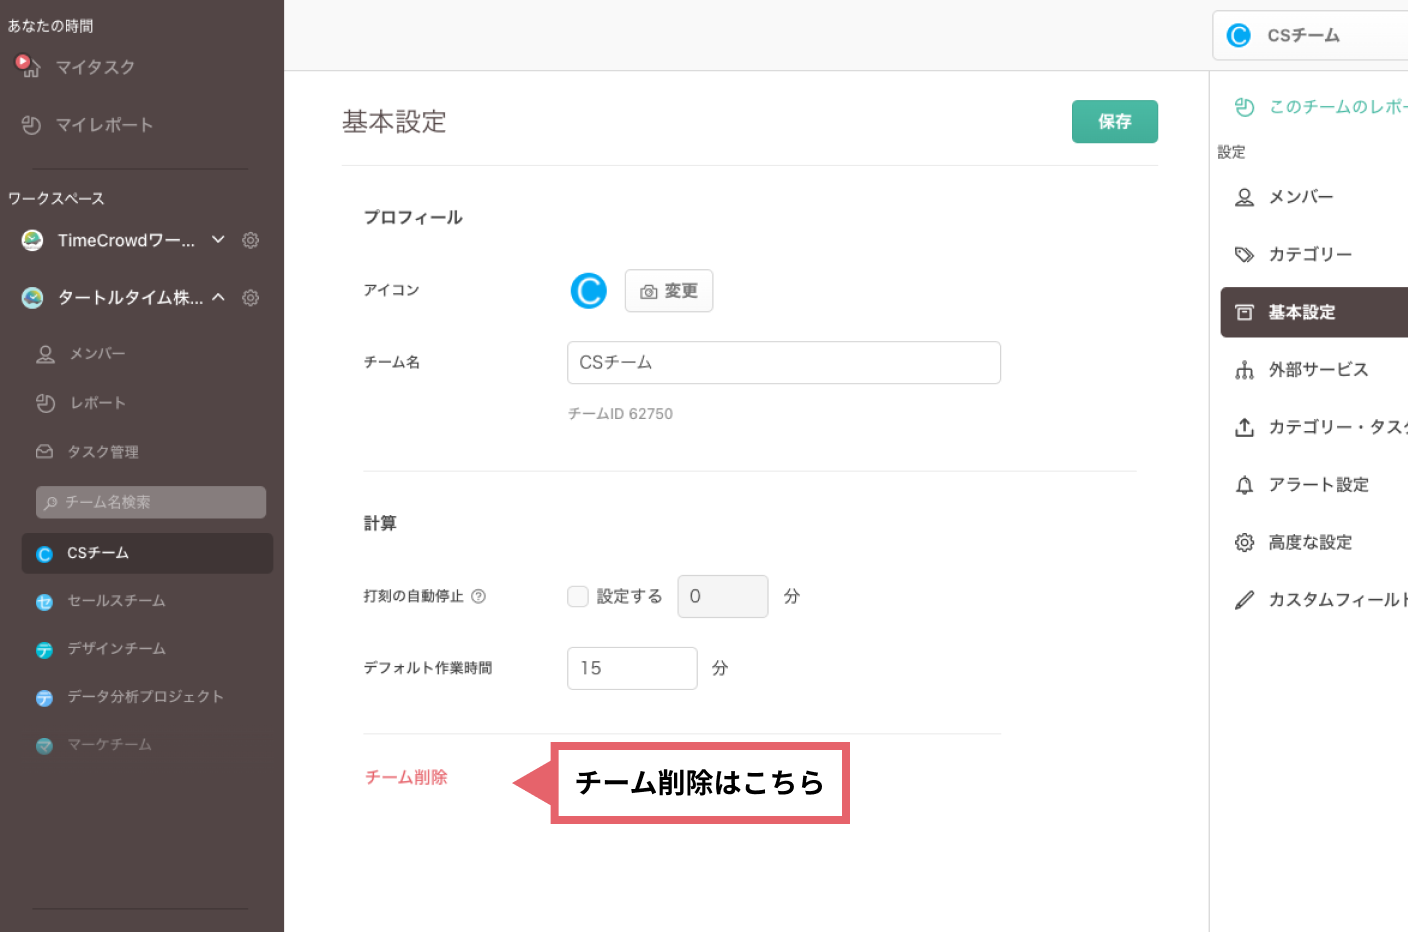The height and width of the screenshot is (932, 1408).
Task: Click the help icon next to 打刻の自動停止
Action: point(479,596)
